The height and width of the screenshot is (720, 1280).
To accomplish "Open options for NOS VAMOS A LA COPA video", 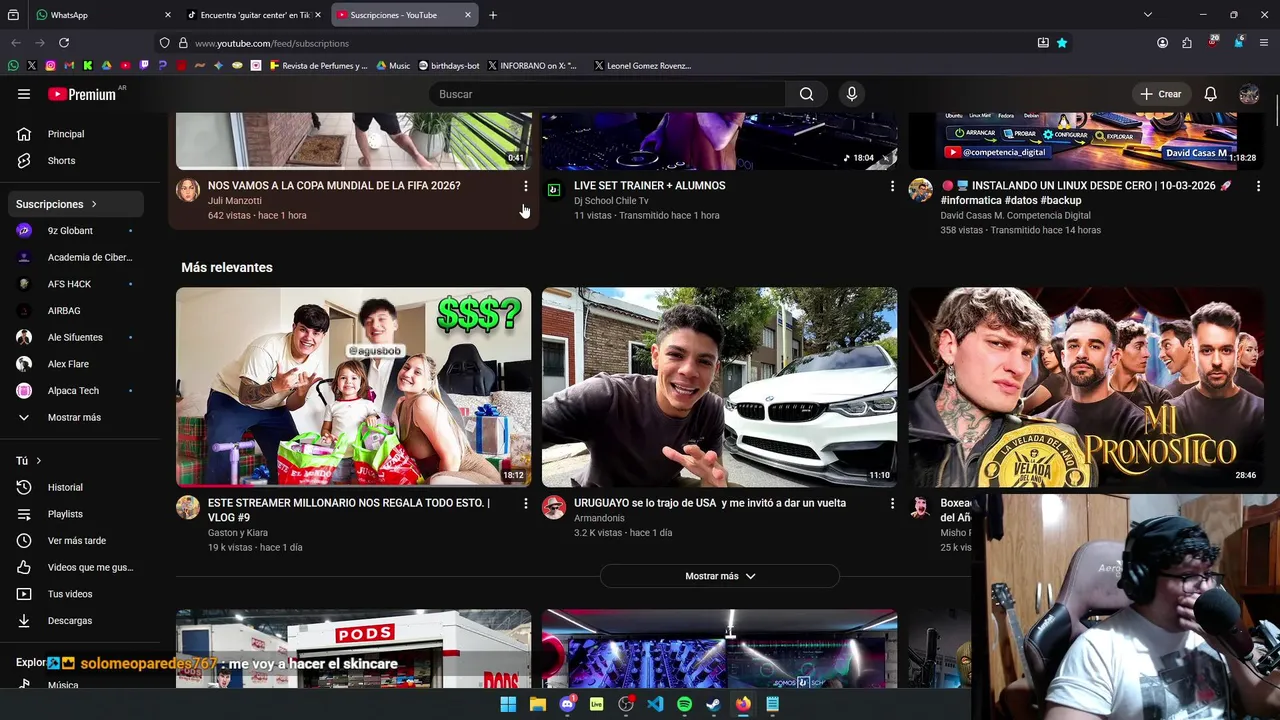I will pyautogui.click(x=525, y=186).
